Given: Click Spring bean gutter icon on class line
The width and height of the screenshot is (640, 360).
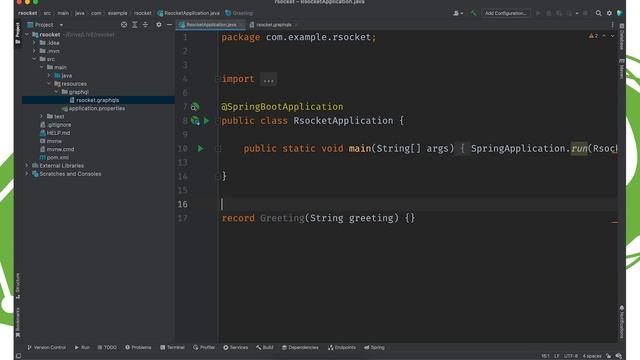Looking at the screenshot, I should pyautogui.click(x=195, y=121).
